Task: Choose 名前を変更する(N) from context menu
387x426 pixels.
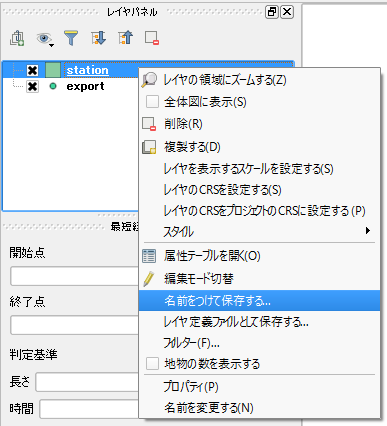Action: (259, 407)
